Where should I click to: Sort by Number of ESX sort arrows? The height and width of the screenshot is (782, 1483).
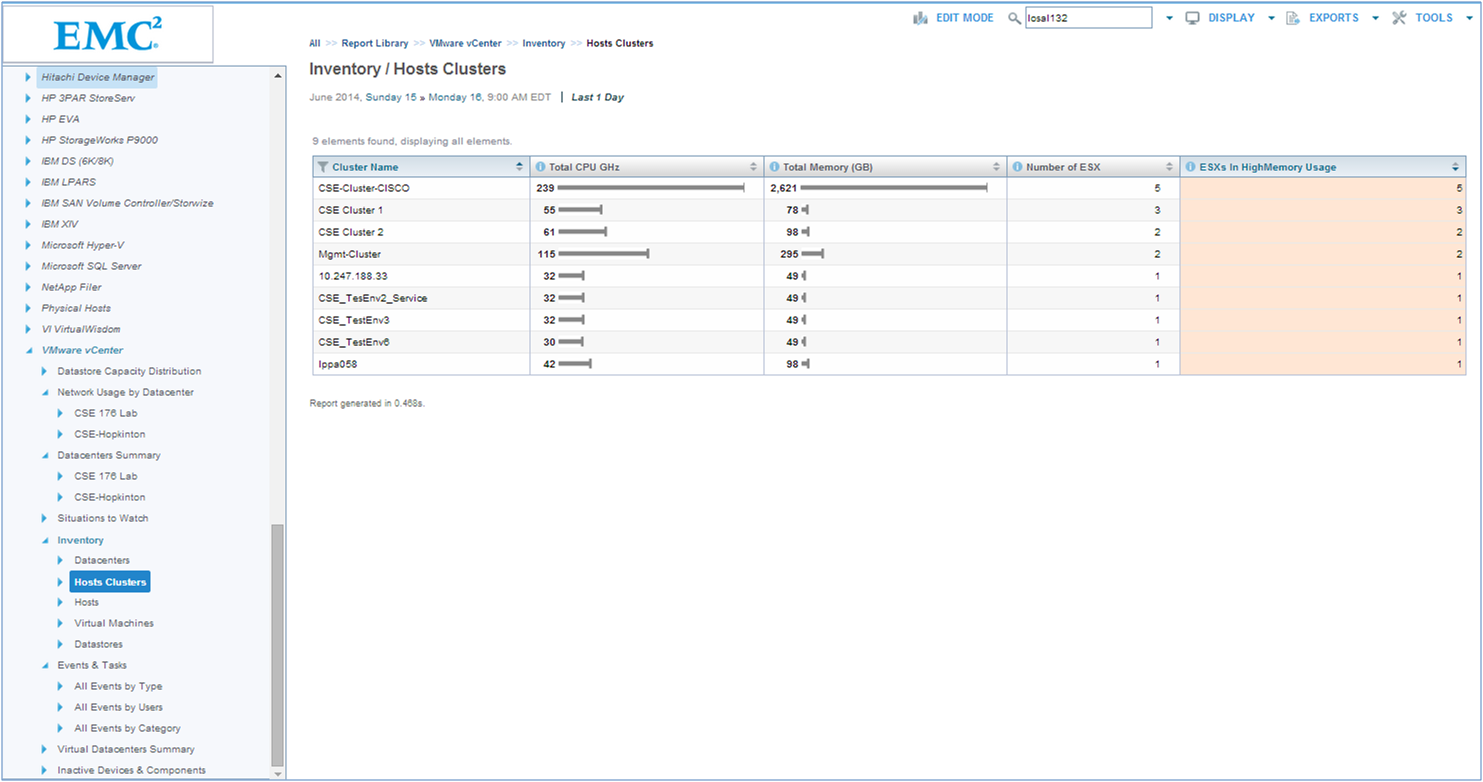click(1169, 167)
